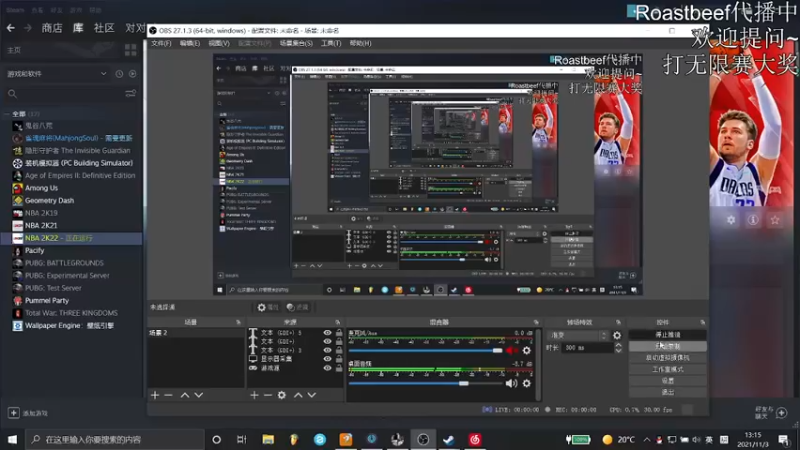Screen dimensions: 800x450
Task: Open Steam friends chat icon at bottom right
Action: [782, 413]
